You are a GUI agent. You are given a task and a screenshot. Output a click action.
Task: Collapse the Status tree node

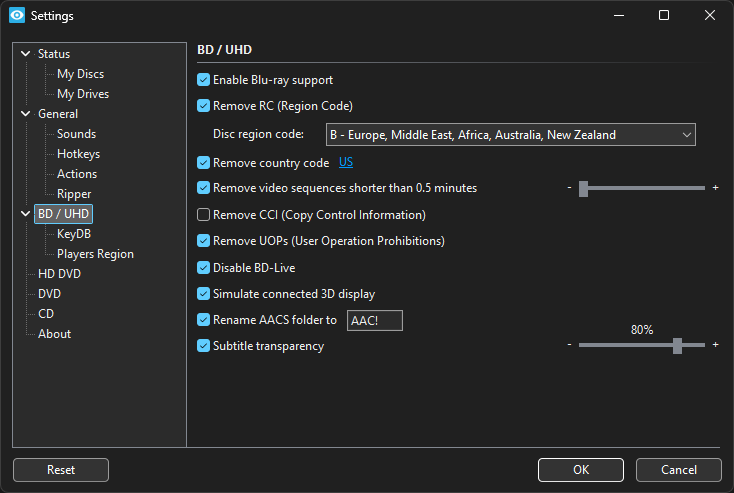click(x=26, y=54)
